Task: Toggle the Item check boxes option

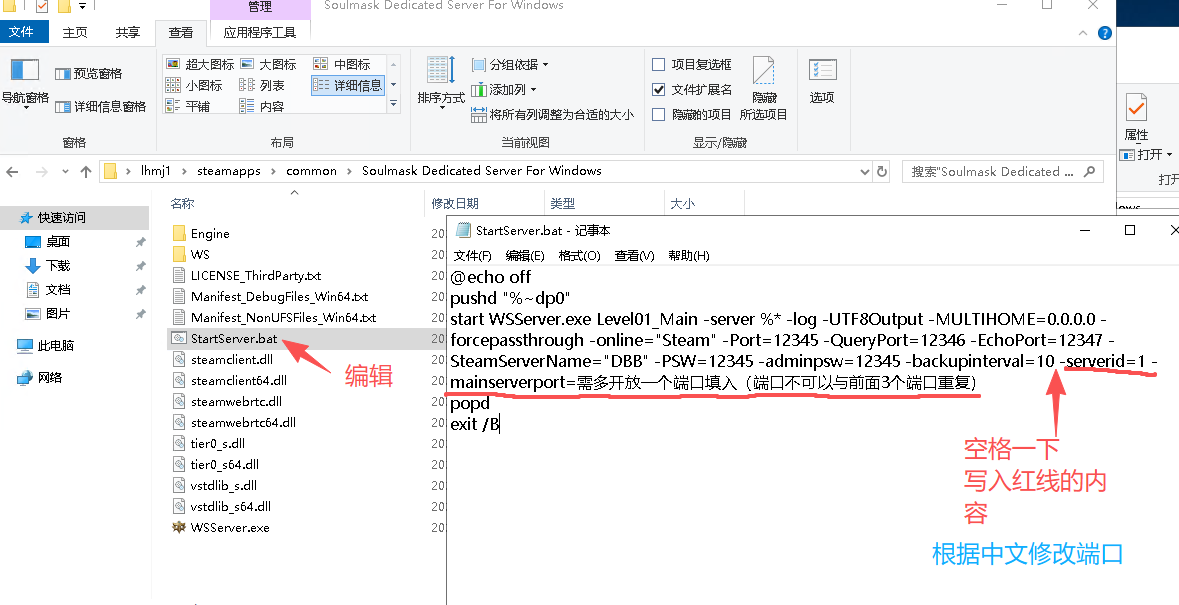Action: [659, 64]
